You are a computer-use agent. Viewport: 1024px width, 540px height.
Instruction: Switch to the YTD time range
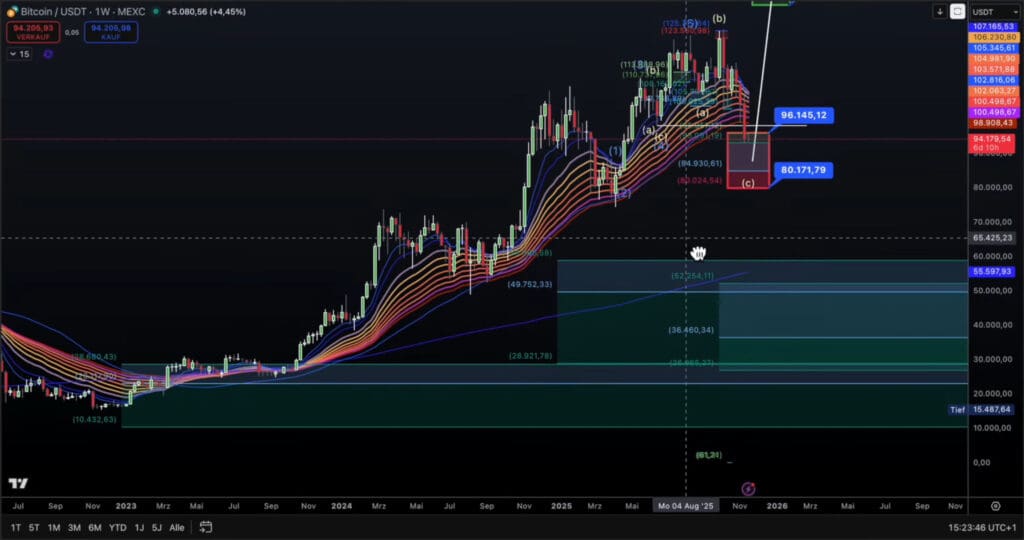pos(117,526)
